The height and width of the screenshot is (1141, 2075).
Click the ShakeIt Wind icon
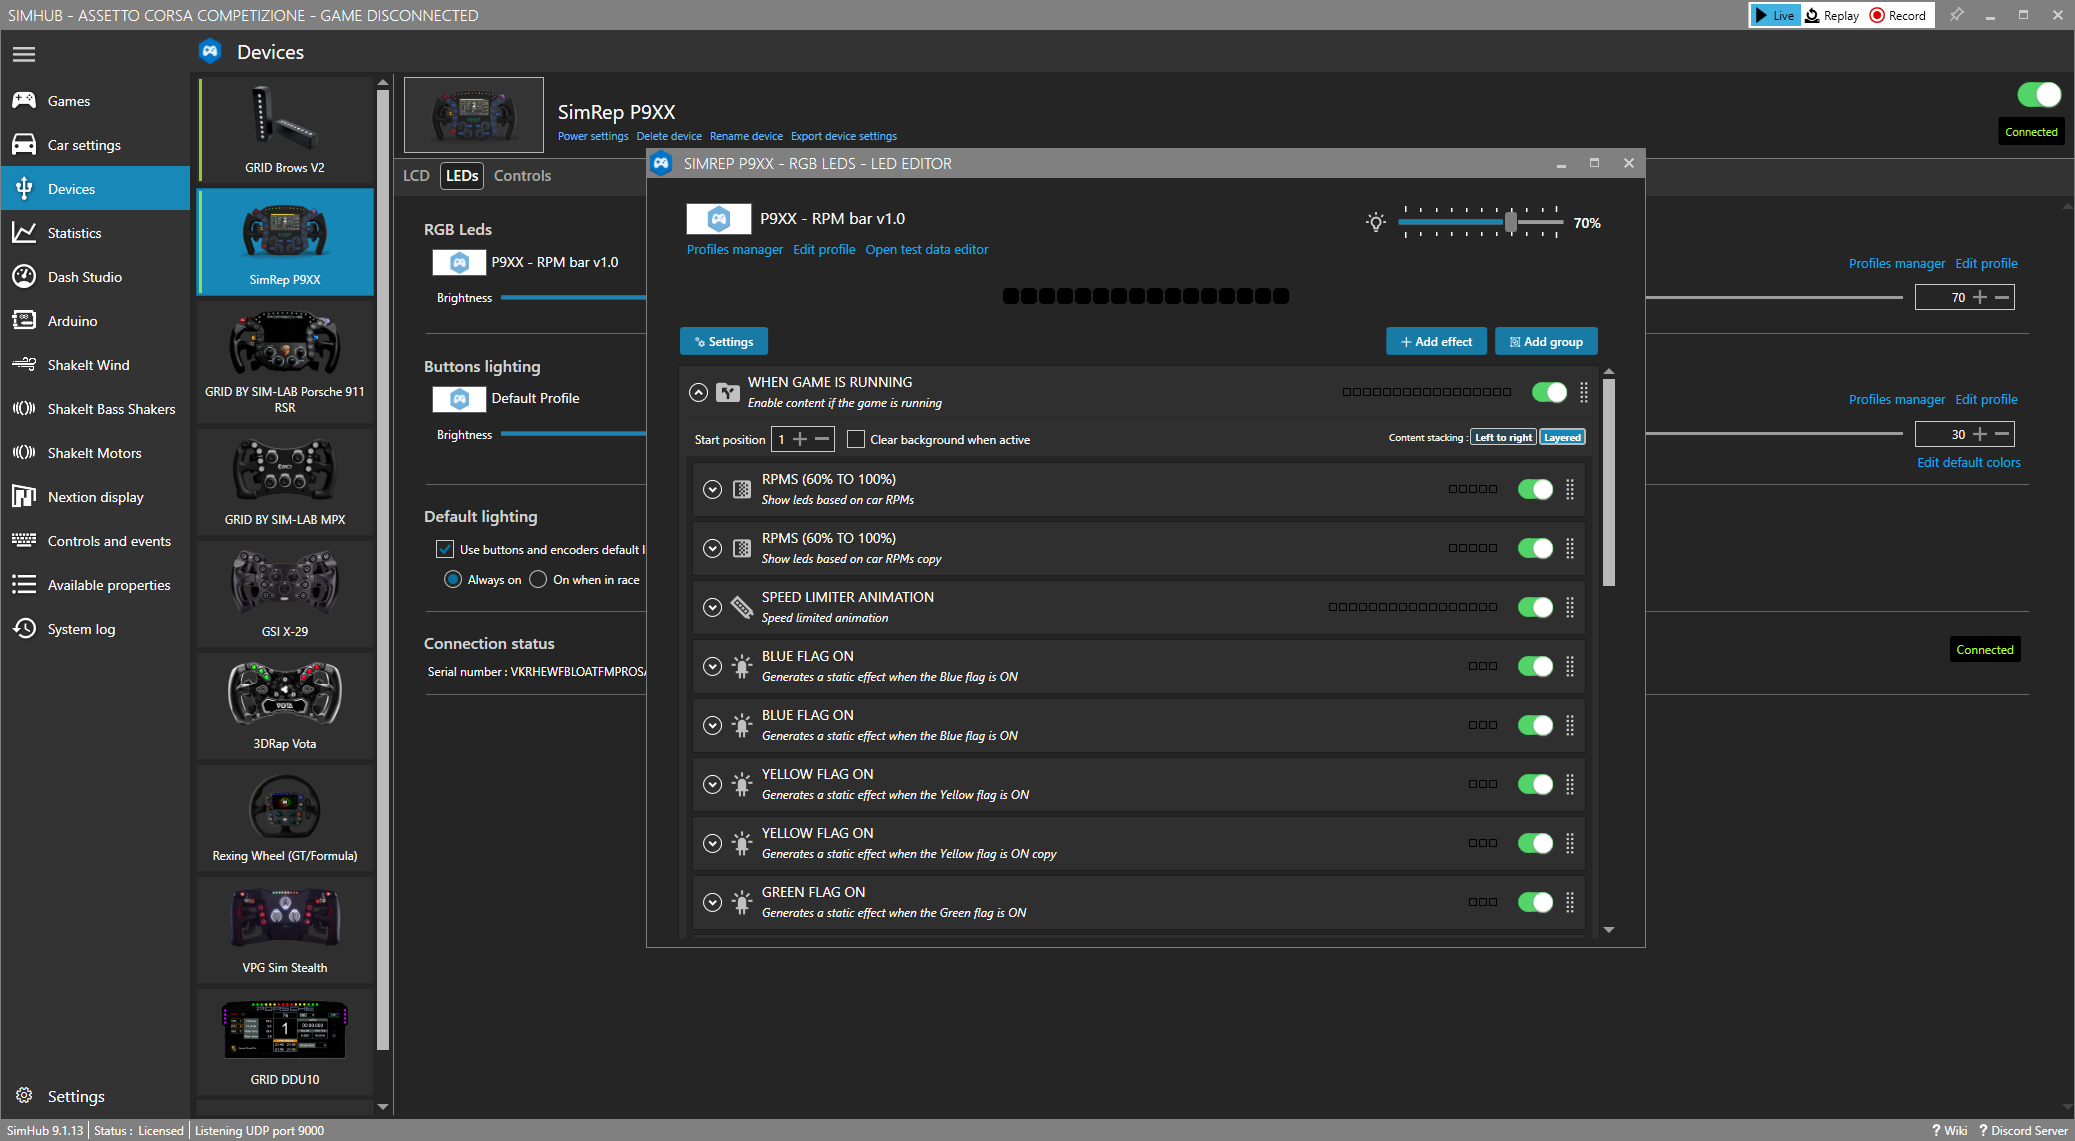pyautogui.click(x=24, y=365)
